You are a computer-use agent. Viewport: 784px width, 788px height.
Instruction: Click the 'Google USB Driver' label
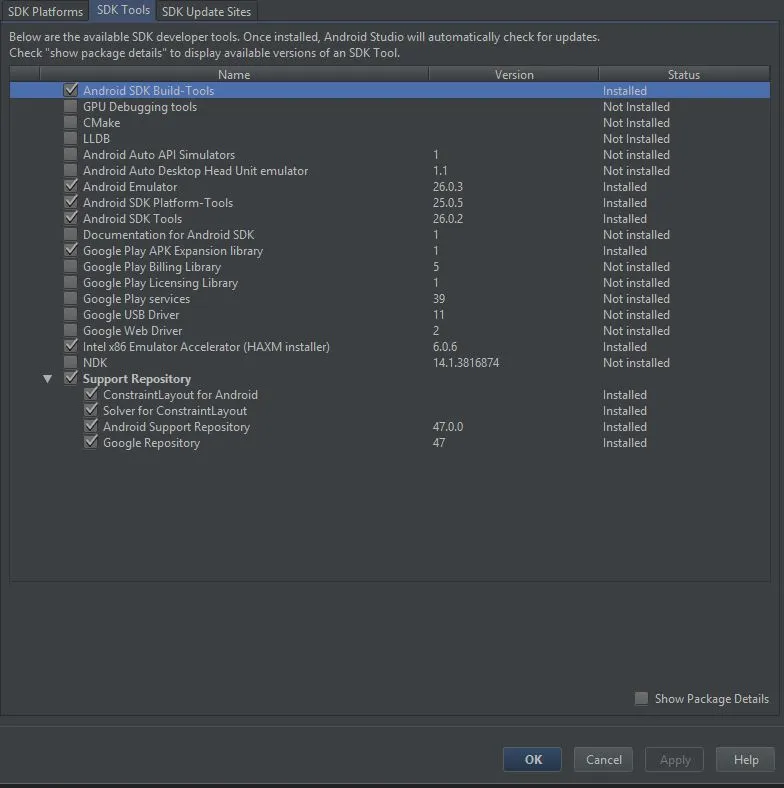pyautogui.click(x=131, y=315)
